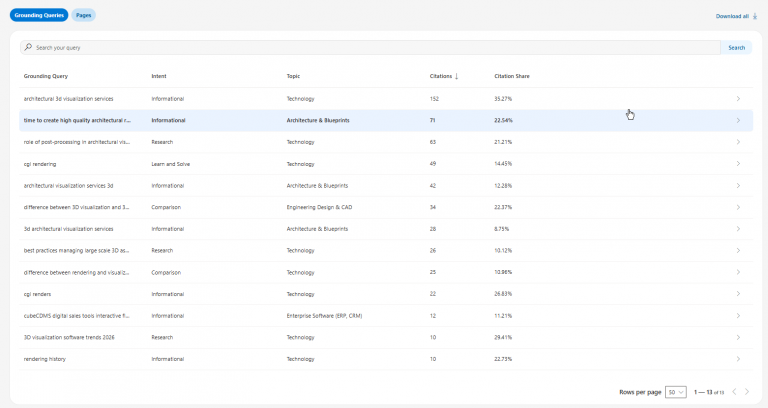
Task: Click the Download all link
Action: (x=732, y=16)
